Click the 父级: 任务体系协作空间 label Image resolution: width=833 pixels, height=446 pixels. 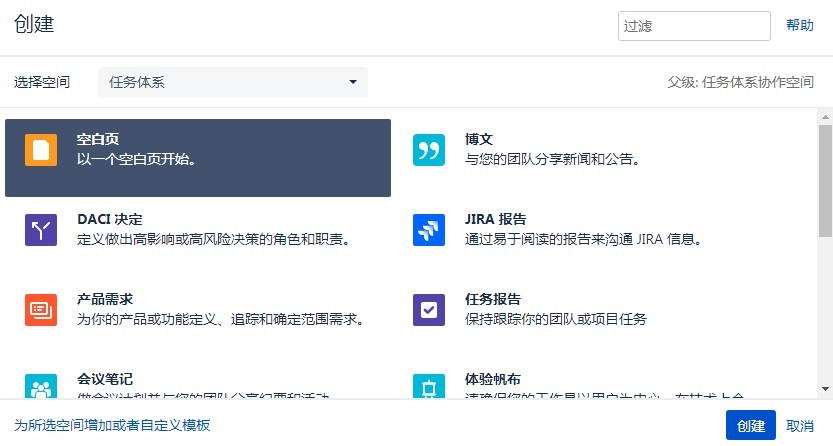coord(741,82)
